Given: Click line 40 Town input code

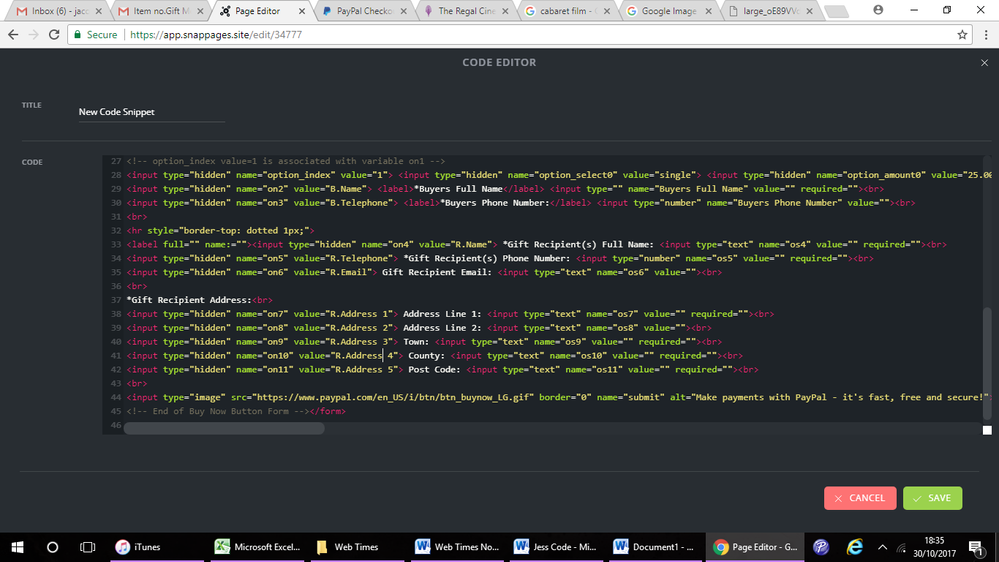Looking at the screenshot, I should 424,342.
